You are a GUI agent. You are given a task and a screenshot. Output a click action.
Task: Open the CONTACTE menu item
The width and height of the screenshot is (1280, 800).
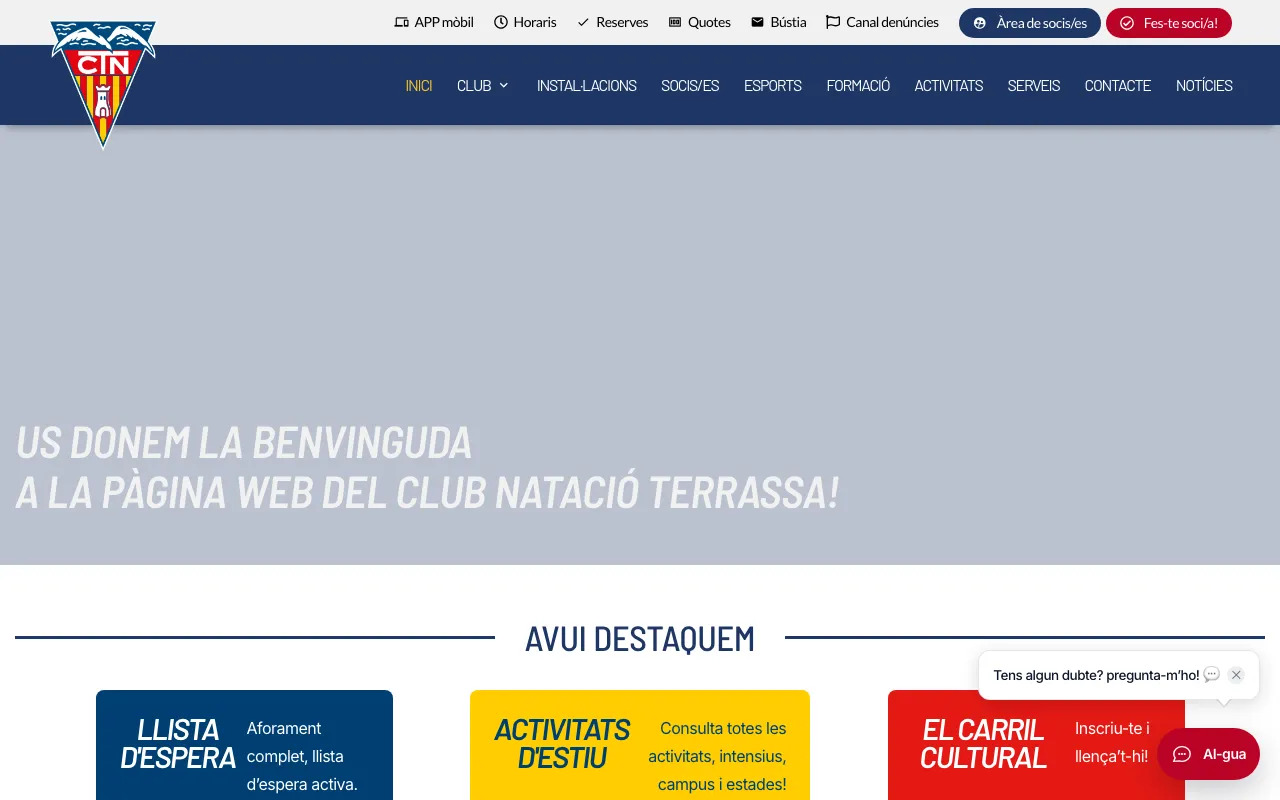(x=1118, y=85)
